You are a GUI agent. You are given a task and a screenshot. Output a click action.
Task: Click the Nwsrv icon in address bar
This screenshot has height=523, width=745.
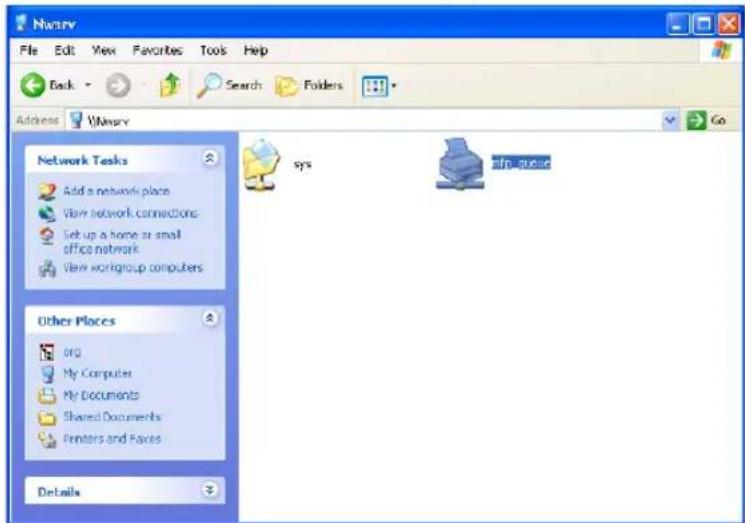point(76,121)
